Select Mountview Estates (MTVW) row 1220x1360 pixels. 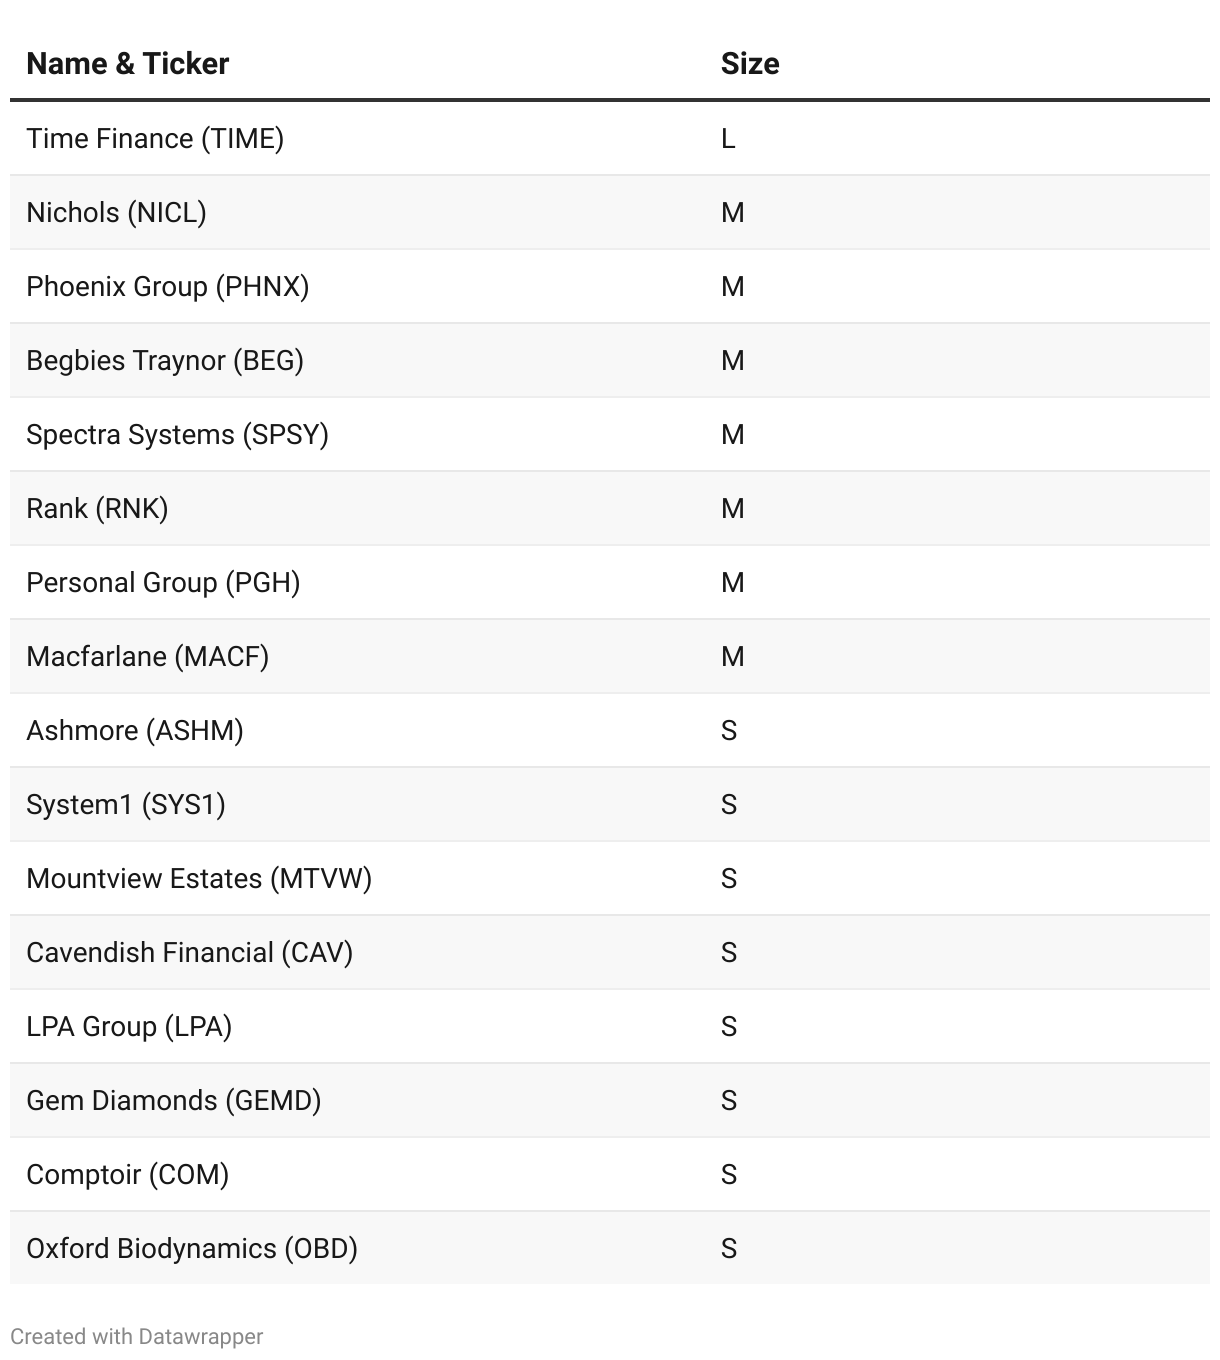[199, 879]
